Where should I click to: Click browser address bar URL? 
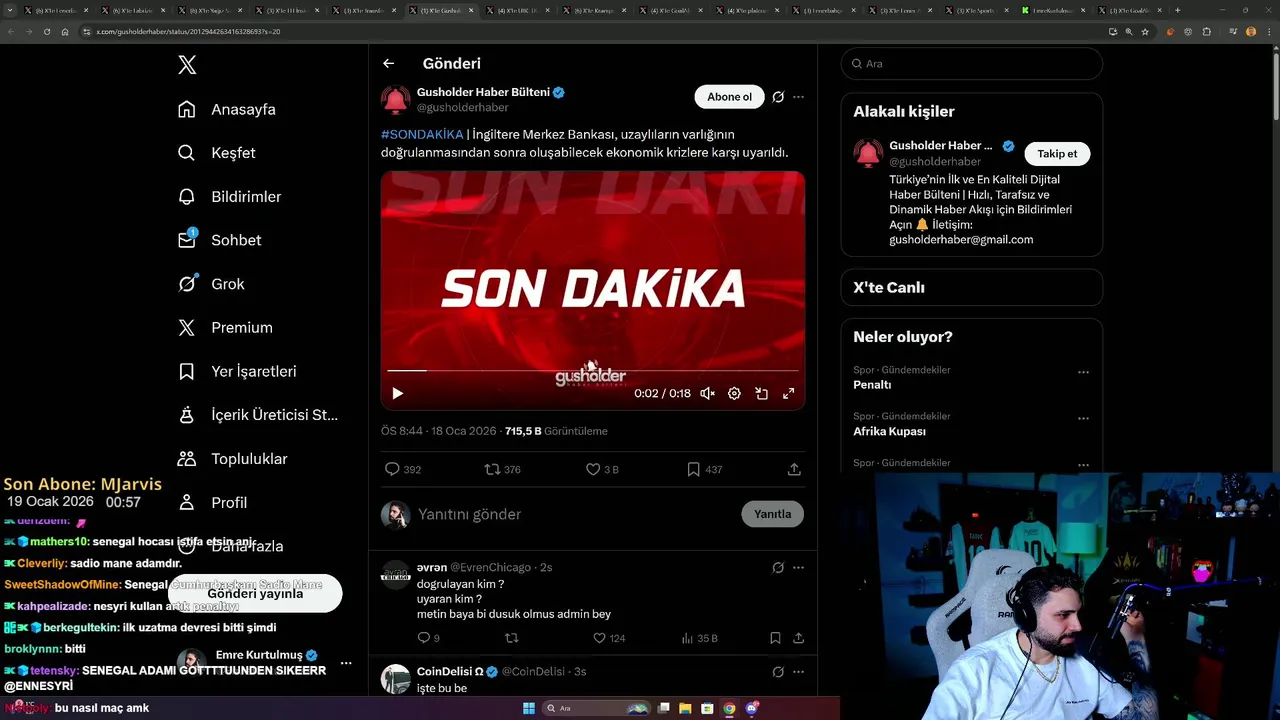[x=187, y=31]
